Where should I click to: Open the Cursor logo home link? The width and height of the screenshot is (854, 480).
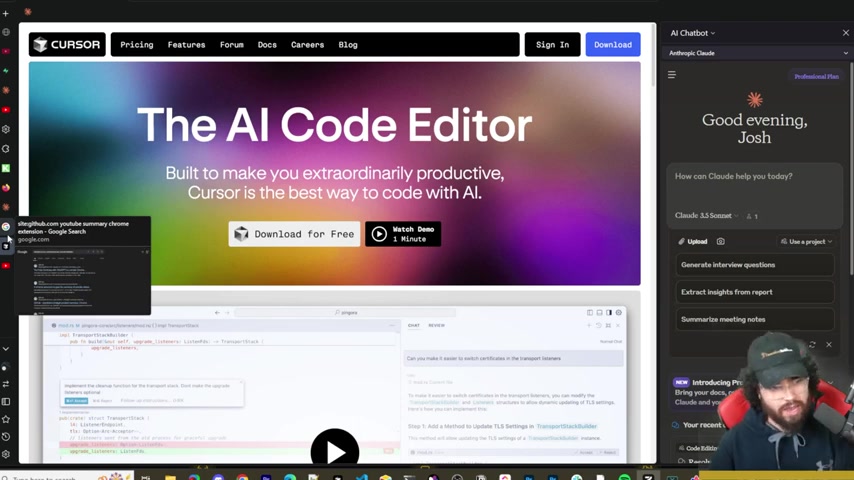[x=67, y=45]
